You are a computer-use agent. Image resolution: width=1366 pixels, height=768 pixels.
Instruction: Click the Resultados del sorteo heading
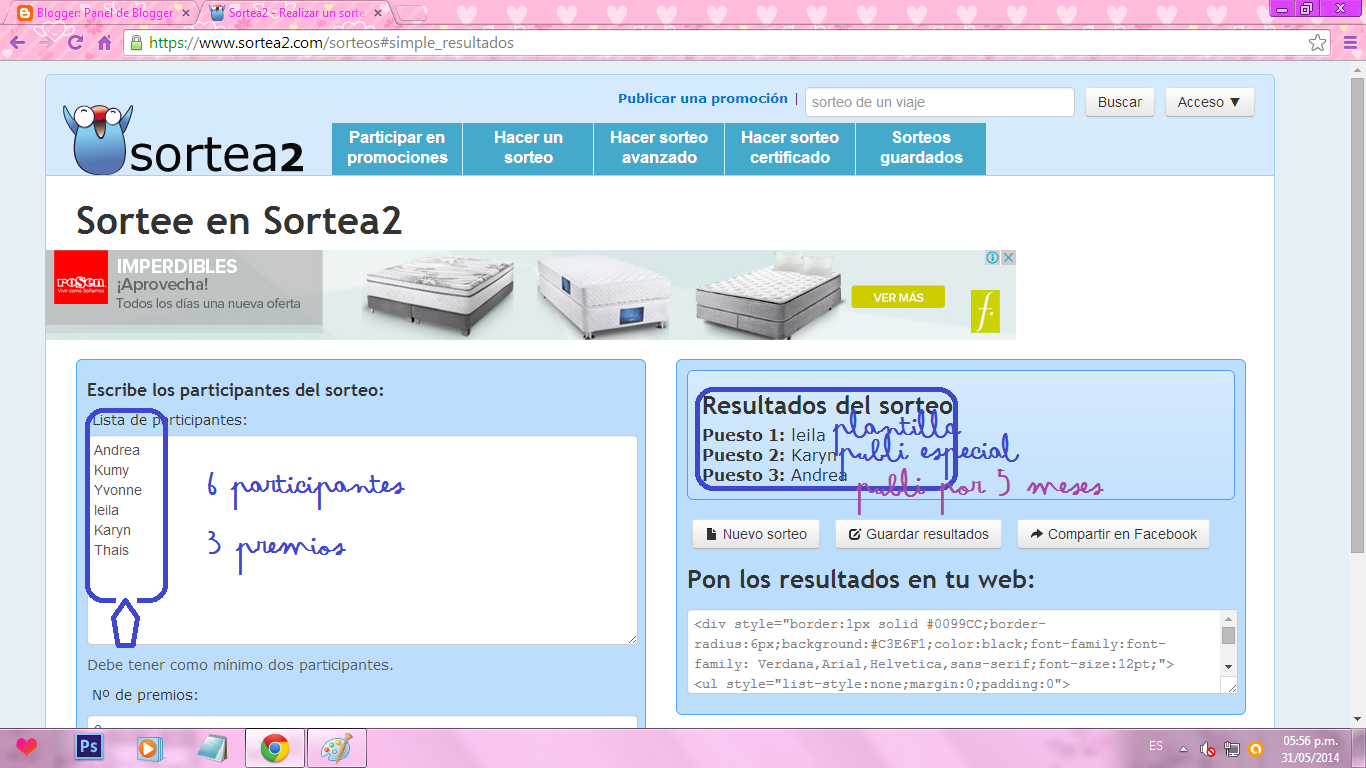pos(827,405)
